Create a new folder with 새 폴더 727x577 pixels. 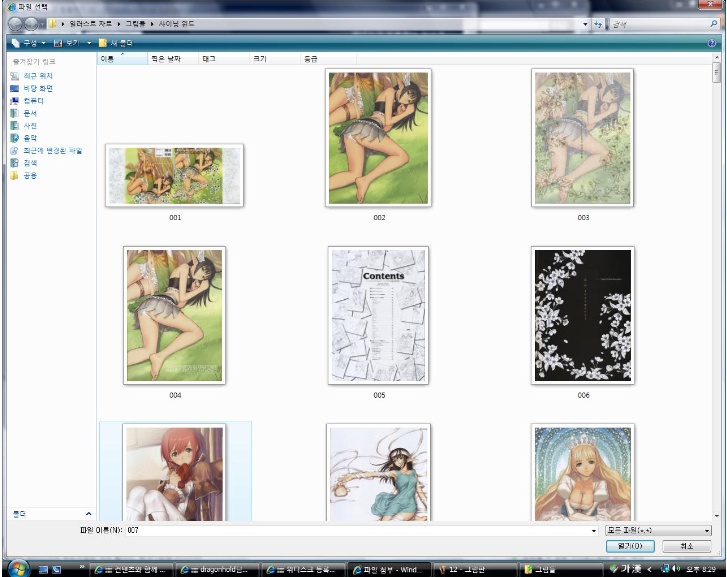click(x=115, y=43)
